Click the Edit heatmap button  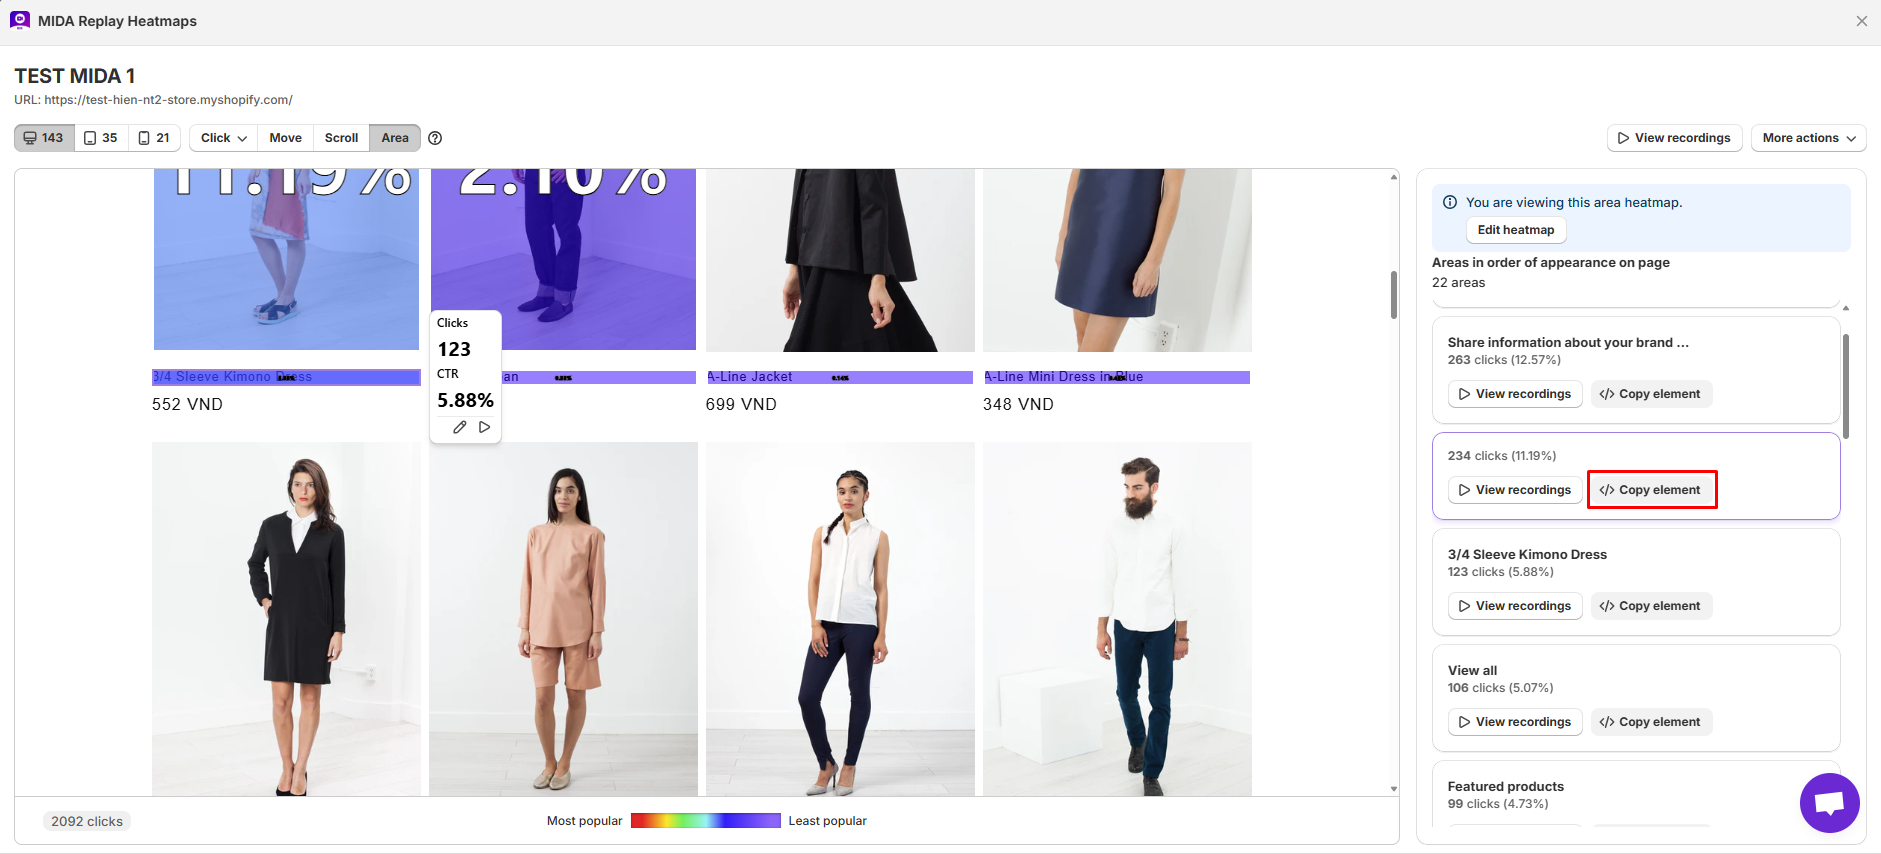point(1515,230)
